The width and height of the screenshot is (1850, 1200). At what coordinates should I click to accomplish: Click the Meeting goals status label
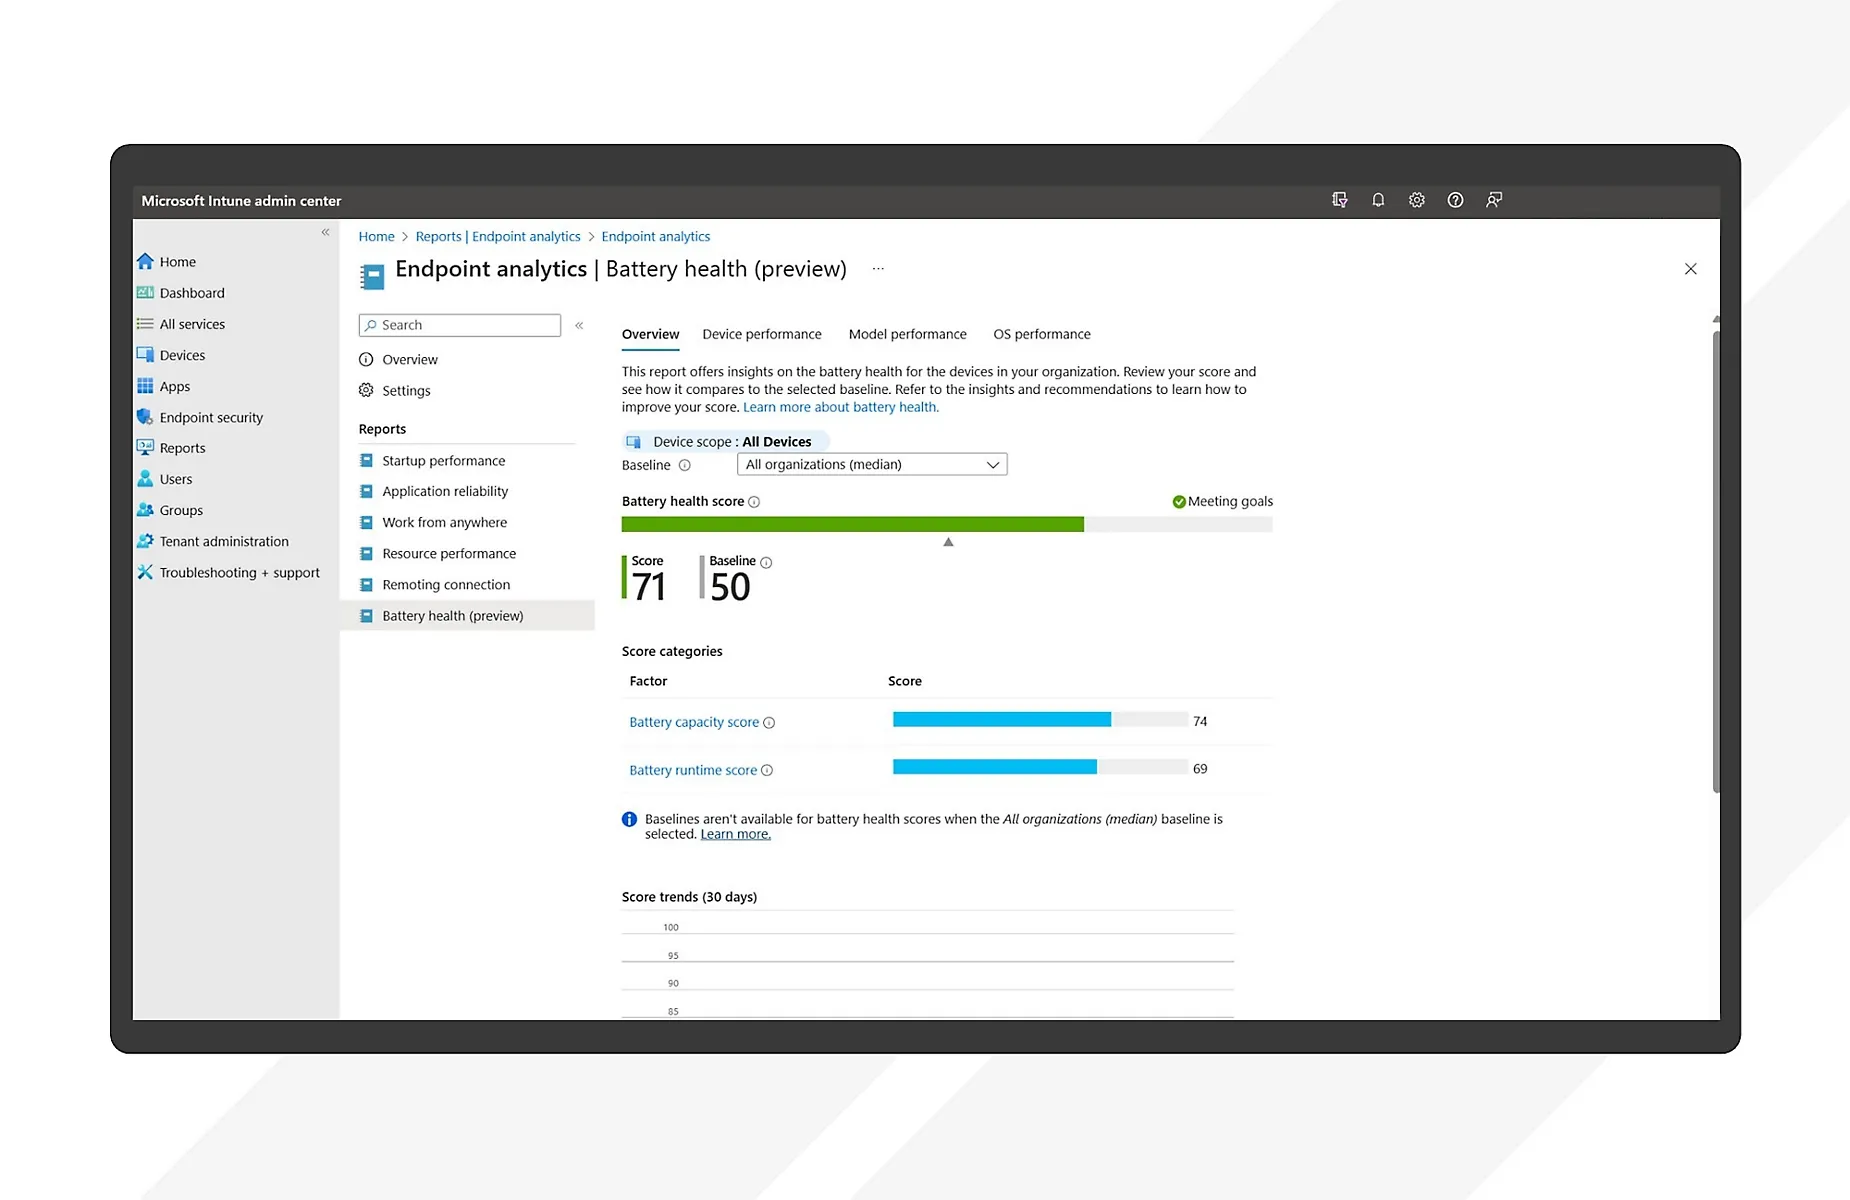click(1222, 502)
